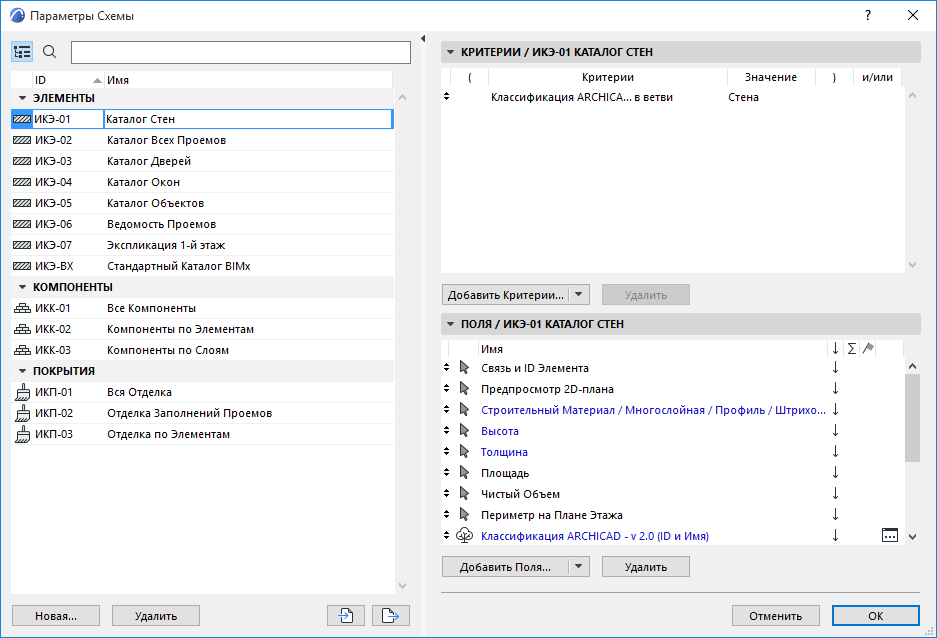Click drag handle of Связь и ID Элемента
This screenshot has width=937, height=638.
pos(446,367)
